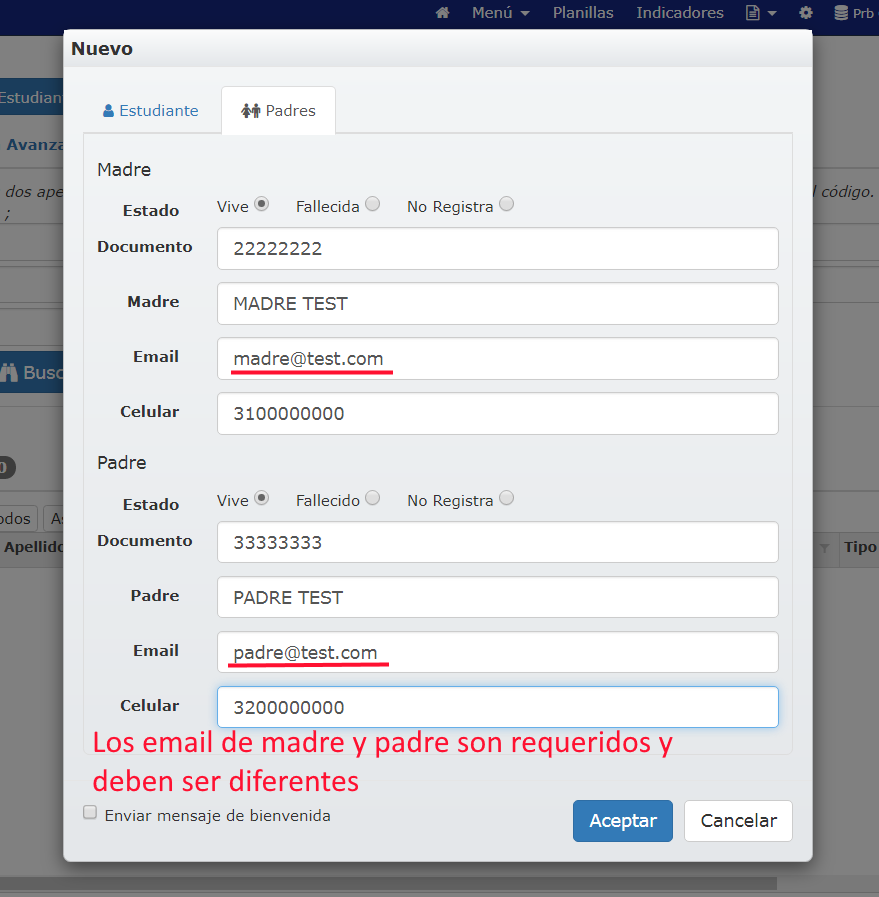This screenshot has height=897, width=879.
Task: Switch to the Estudiante tab
Action: tap(151, 110)
